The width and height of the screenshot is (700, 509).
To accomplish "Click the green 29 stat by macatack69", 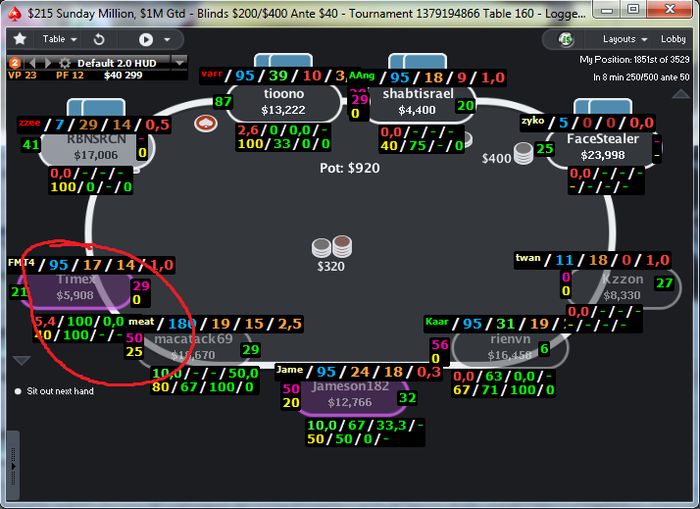I will click(x=251, y=350).
